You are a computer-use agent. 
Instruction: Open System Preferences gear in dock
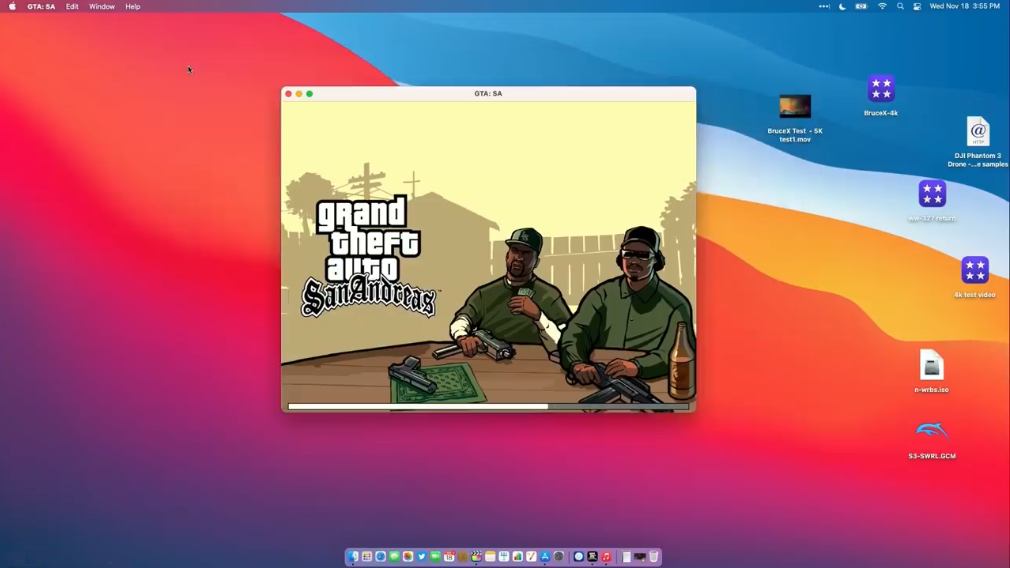pos(559,556)
